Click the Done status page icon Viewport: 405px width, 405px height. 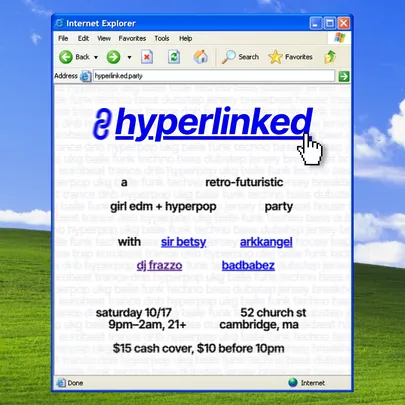pos(61,383)
